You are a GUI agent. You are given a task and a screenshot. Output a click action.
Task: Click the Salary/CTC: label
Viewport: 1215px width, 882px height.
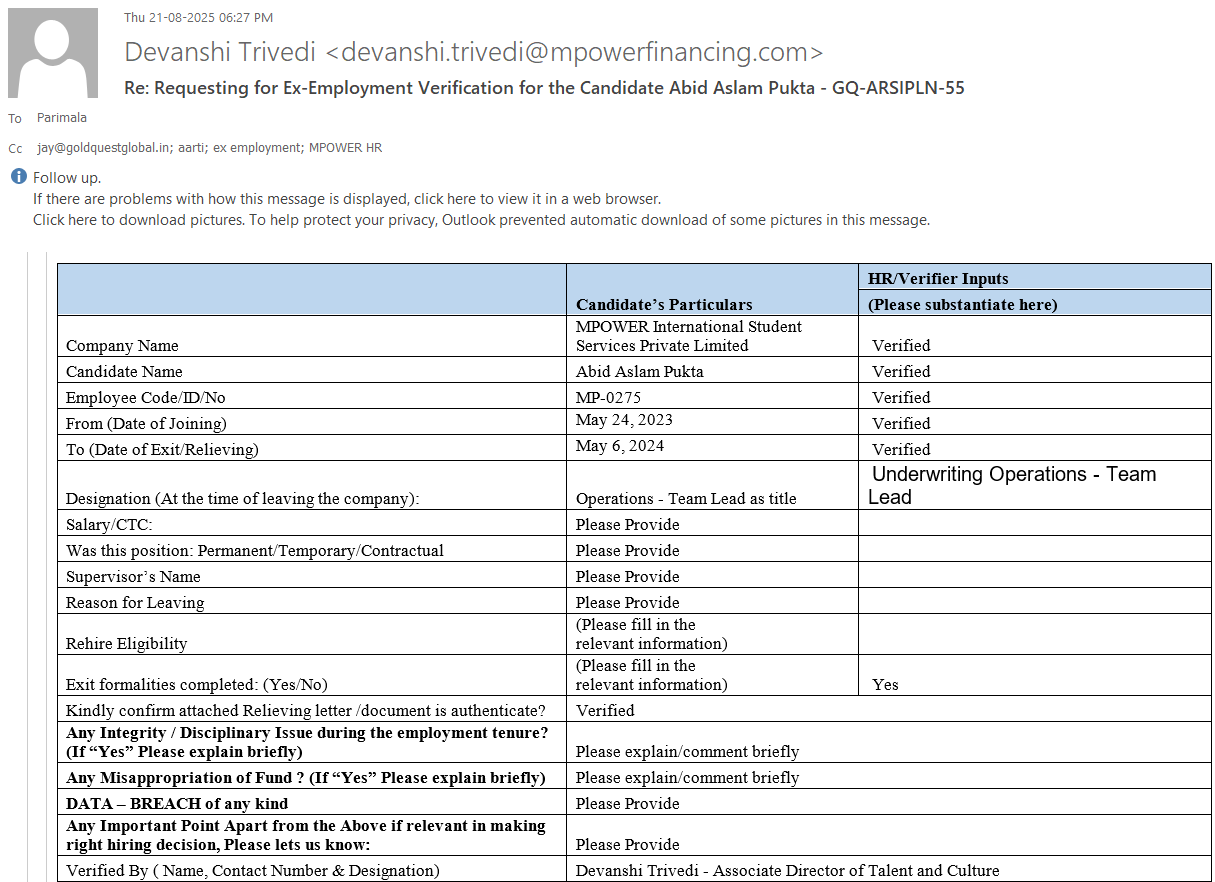109,524
